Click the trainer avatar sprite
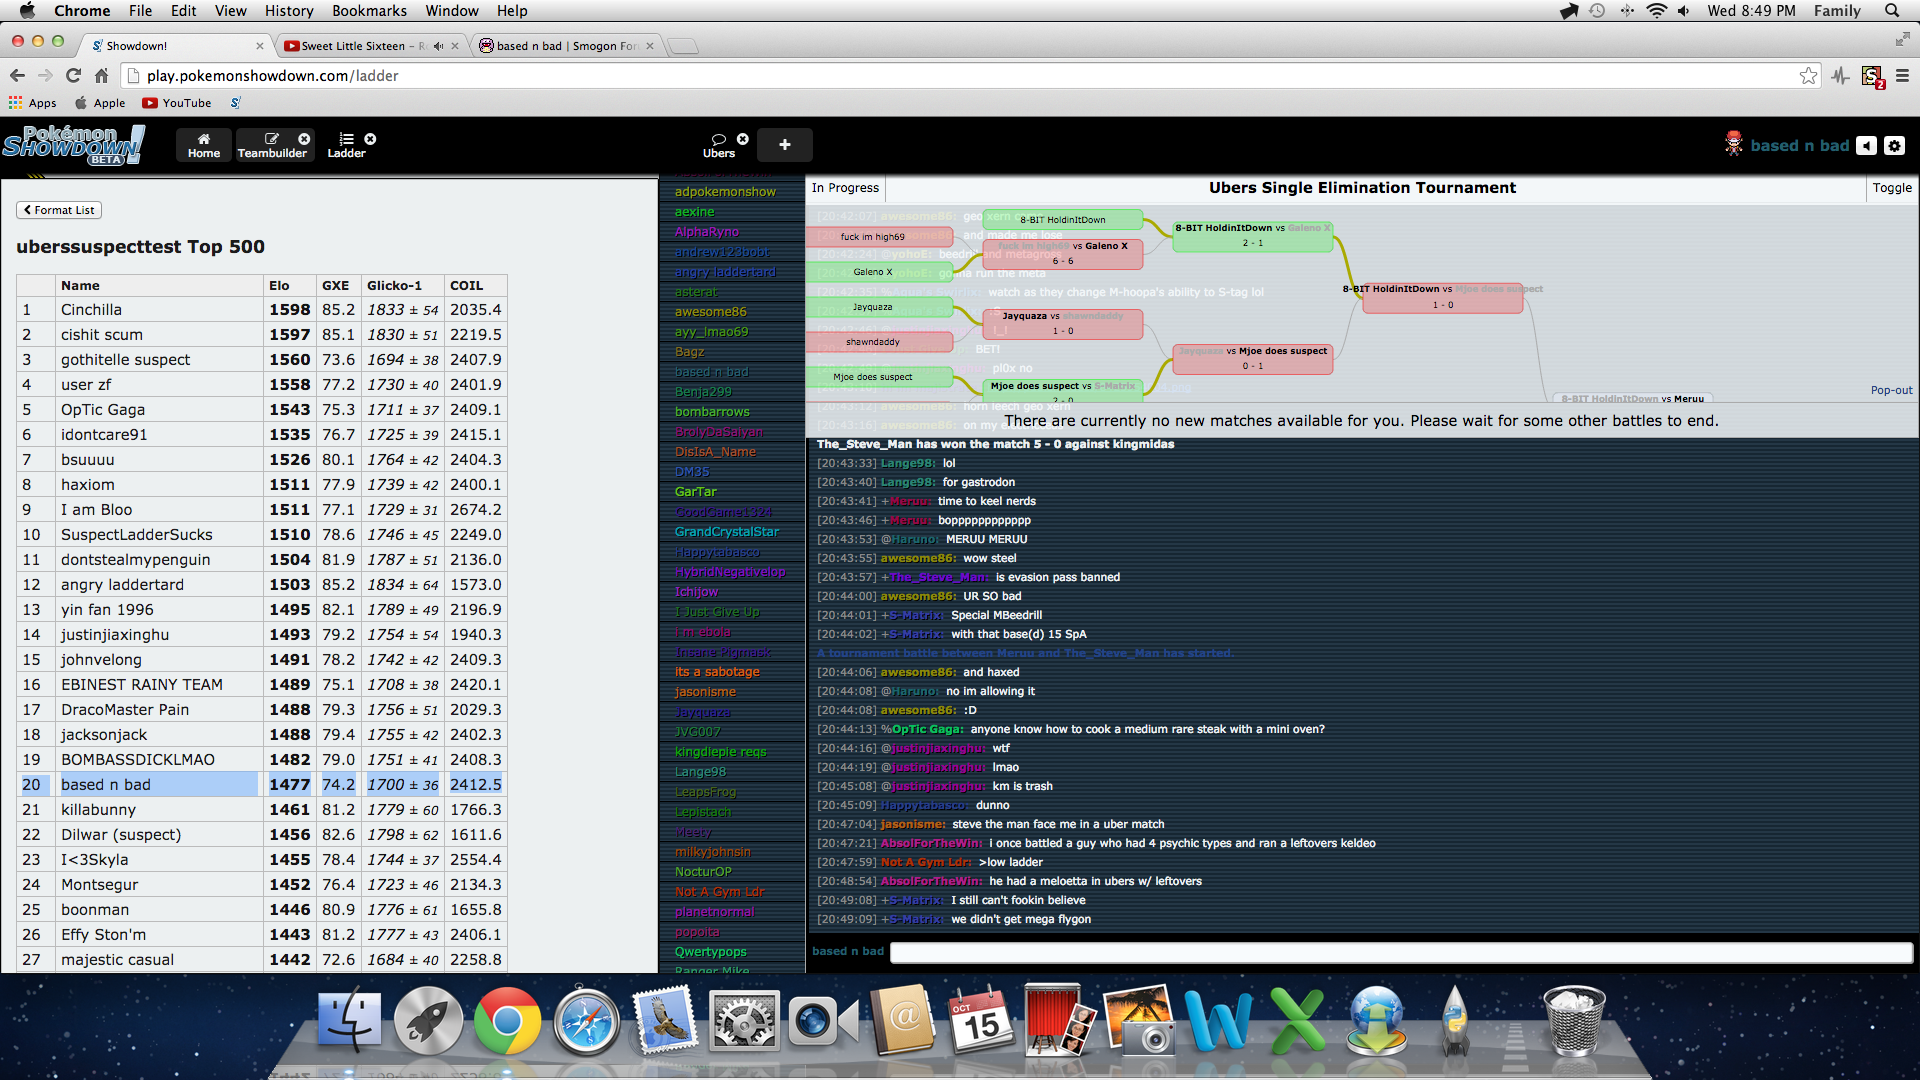The height and width of the screenshot is (1080, 1920). (1733, 144)
